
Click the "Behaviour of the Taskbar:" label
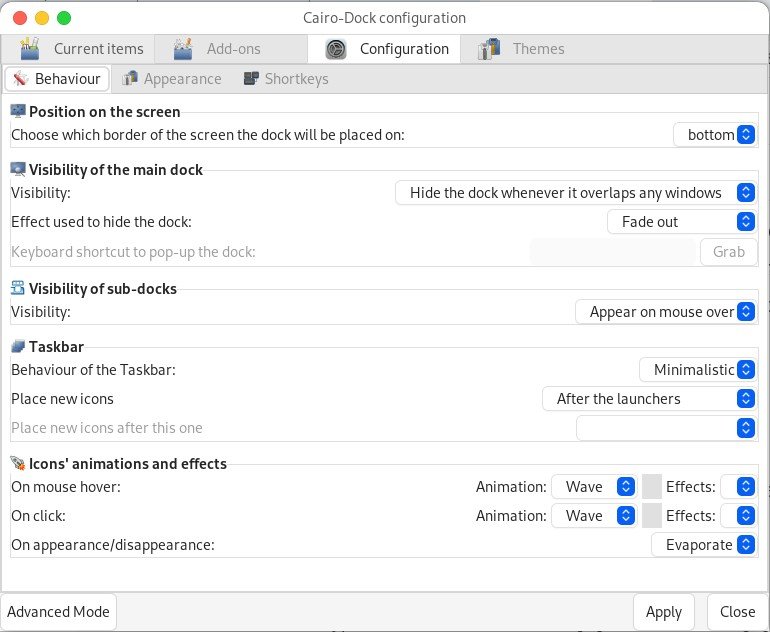93,369
